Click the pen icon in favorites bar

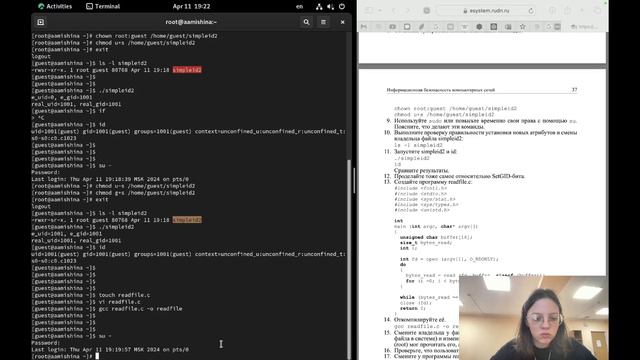422,27
